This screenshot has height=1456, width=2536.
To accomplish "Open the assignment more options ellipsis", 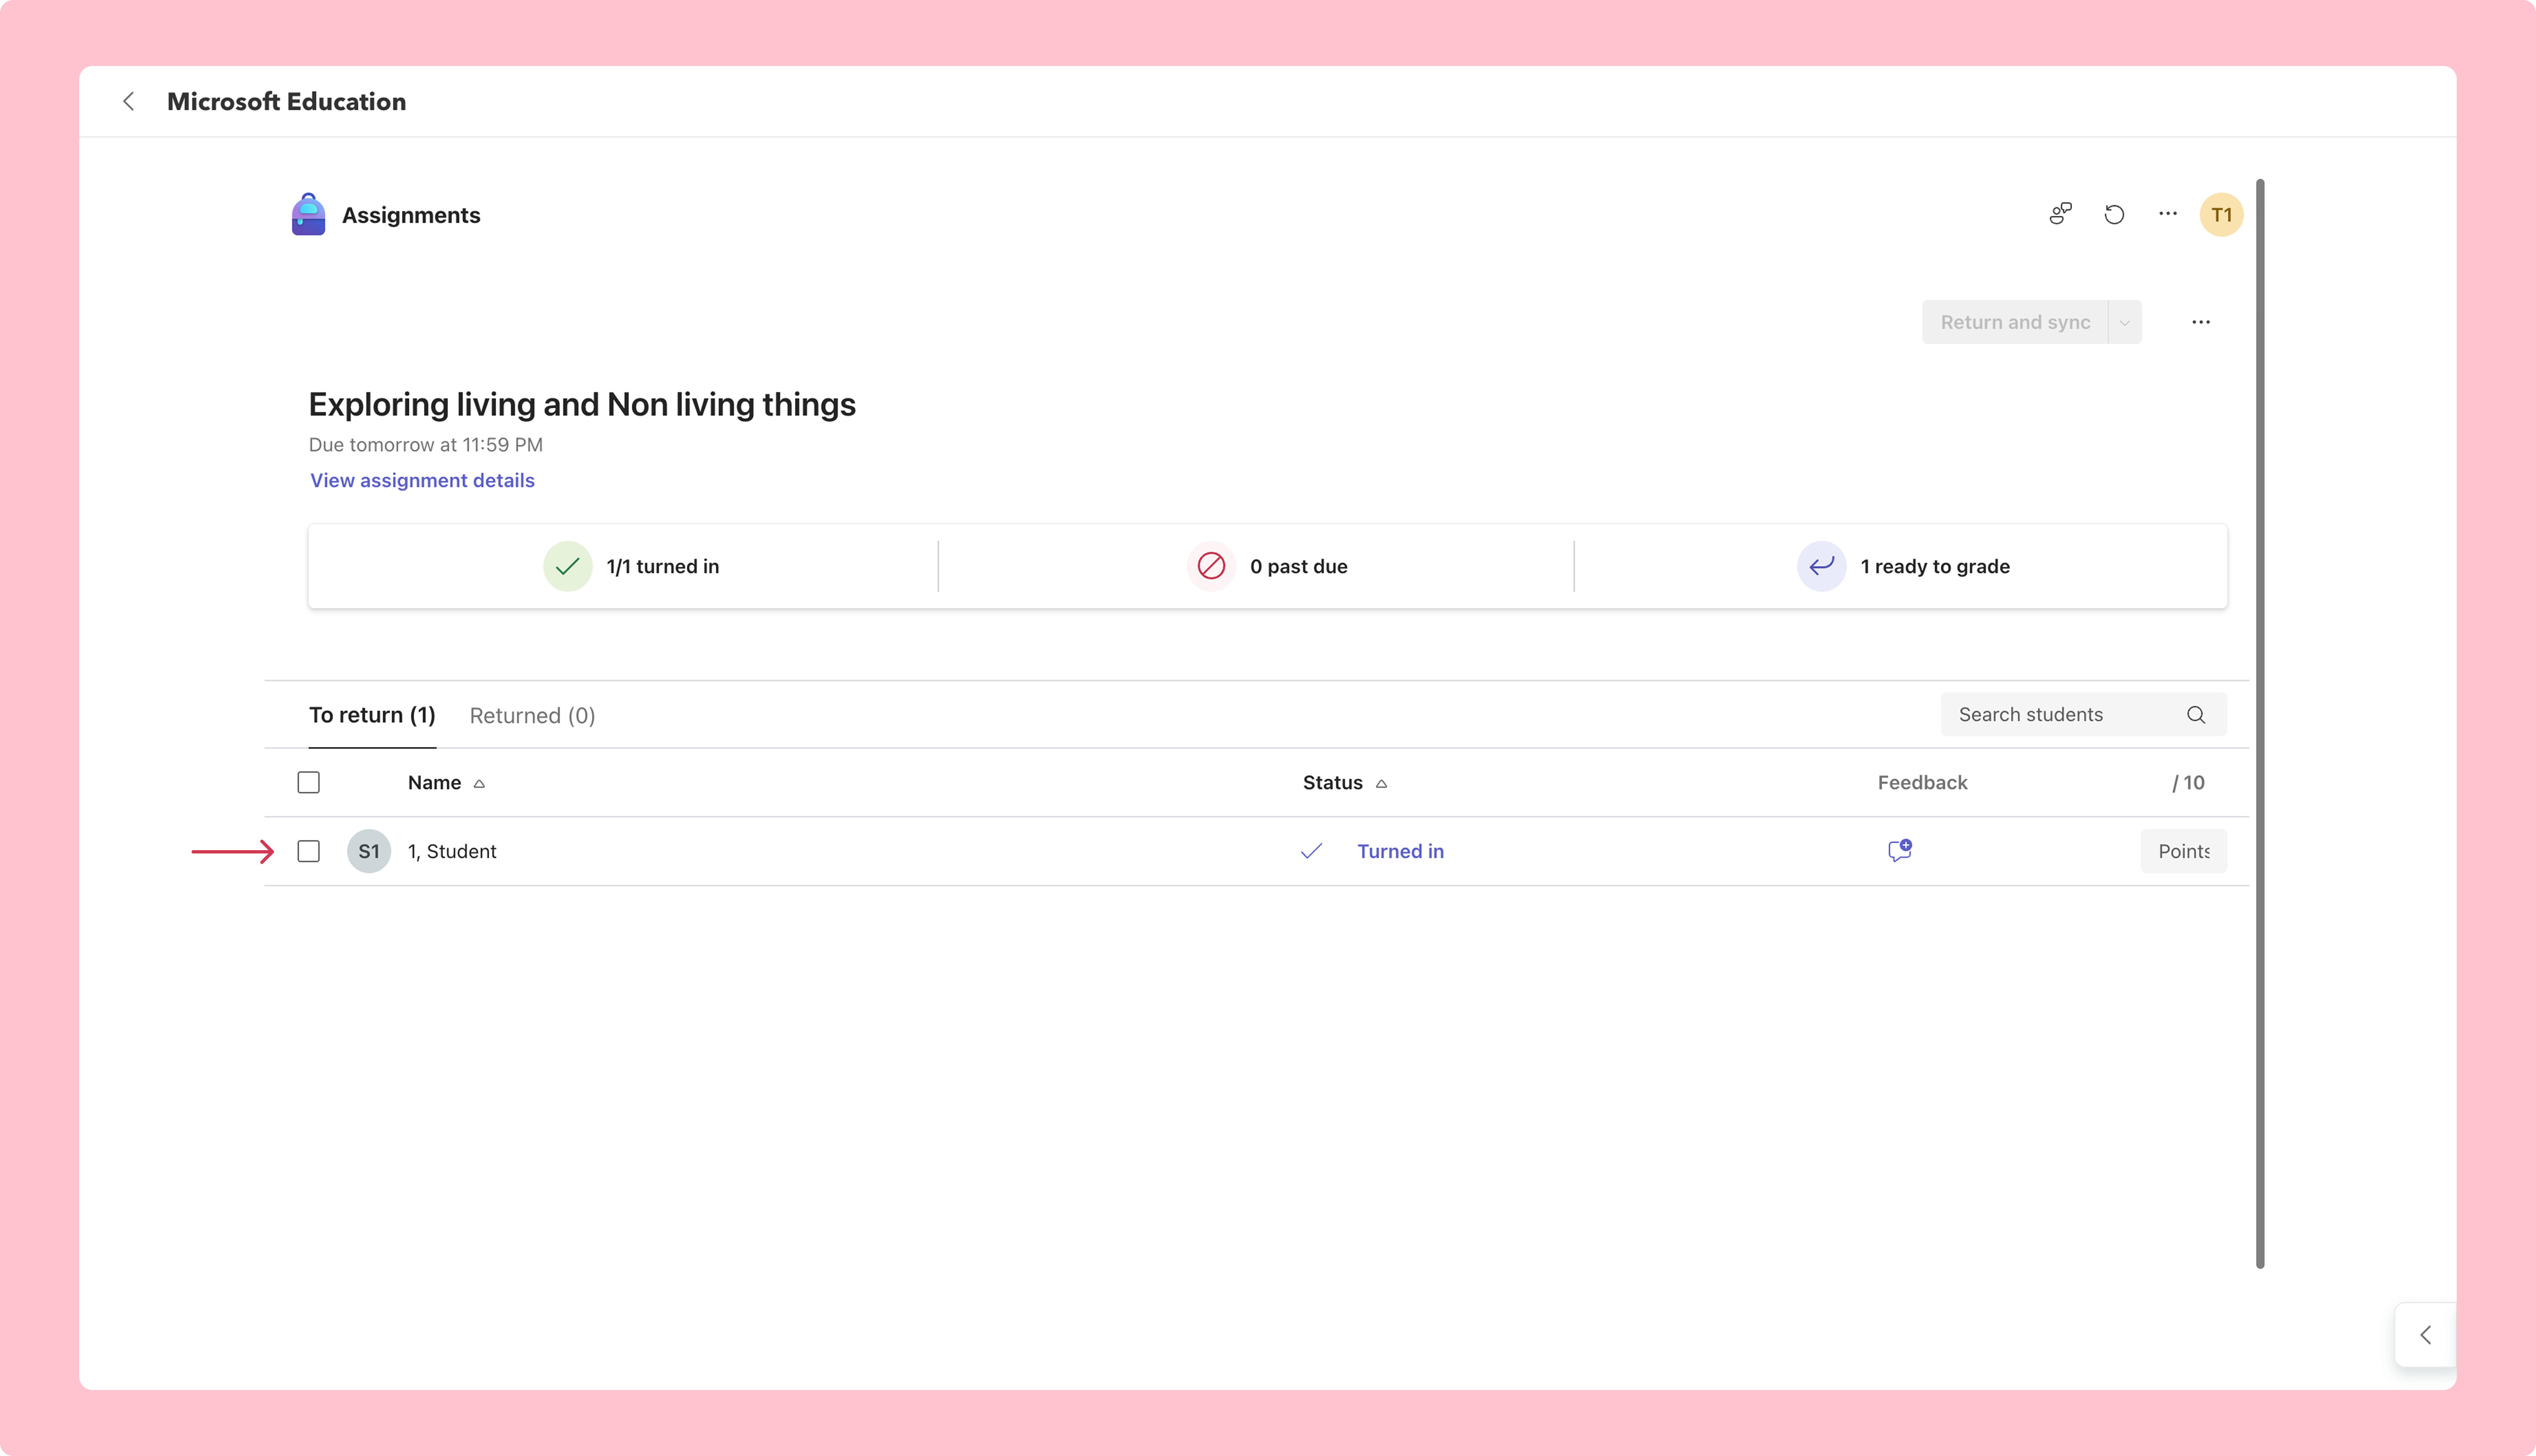I will (2201, 322).
